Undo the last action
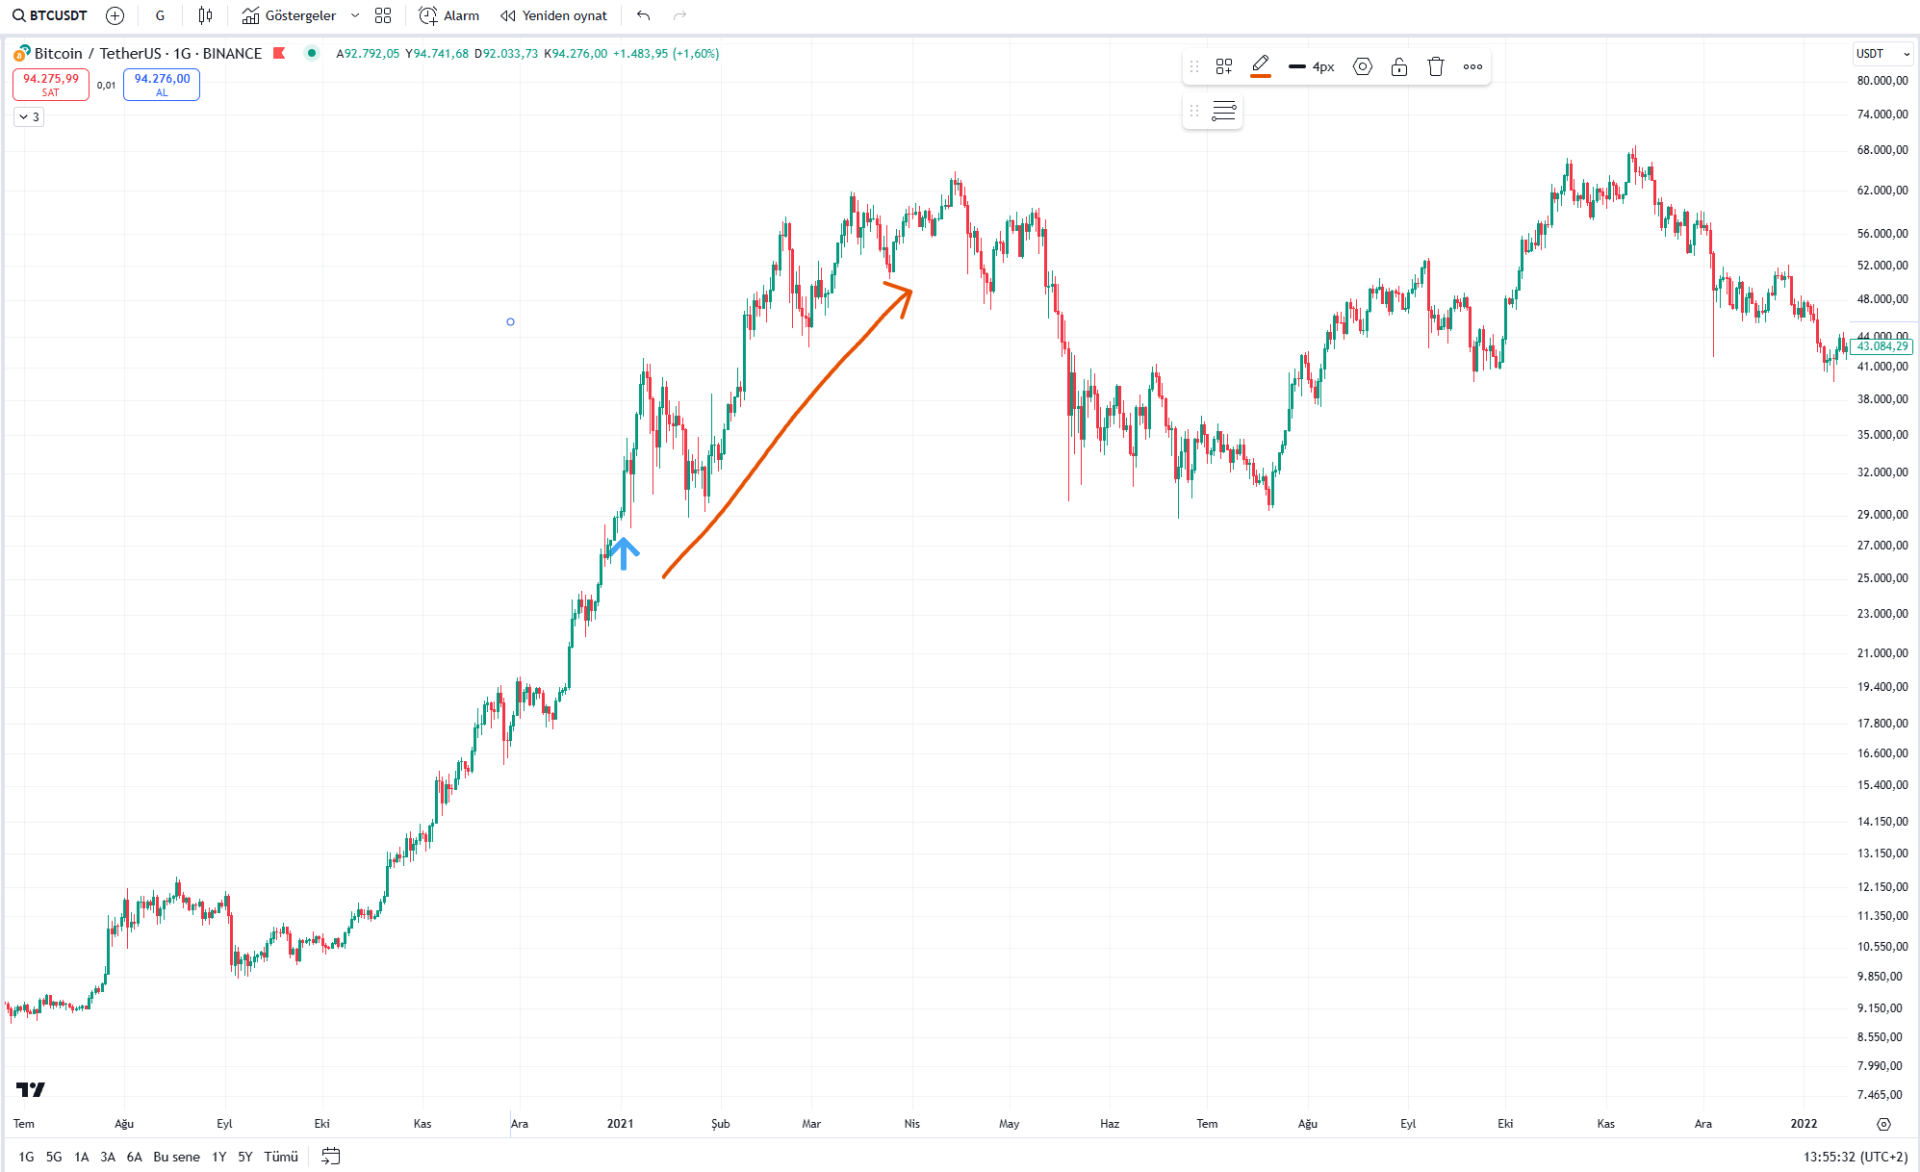The width and height of the screenshot is (1920, 1172). (x=643, y=15)
